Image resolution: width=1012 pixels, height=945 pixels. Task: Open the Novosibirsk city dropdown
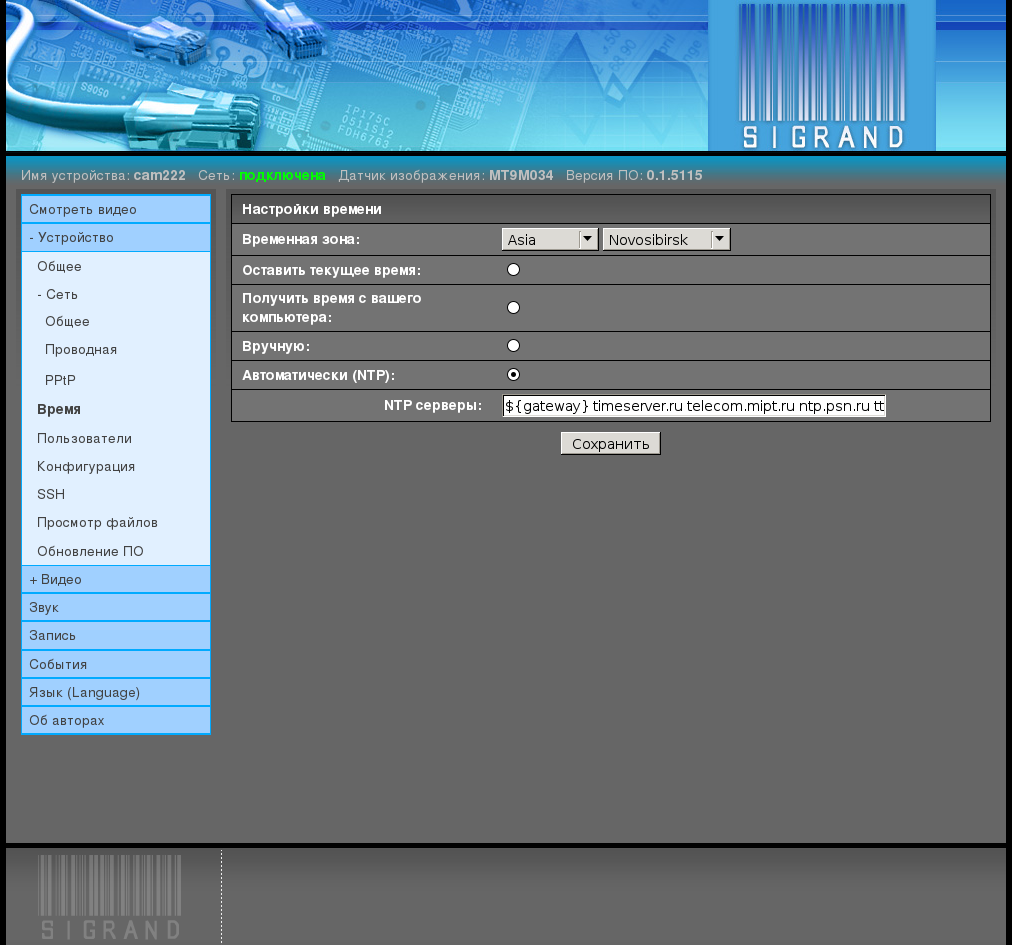[665, 240]
